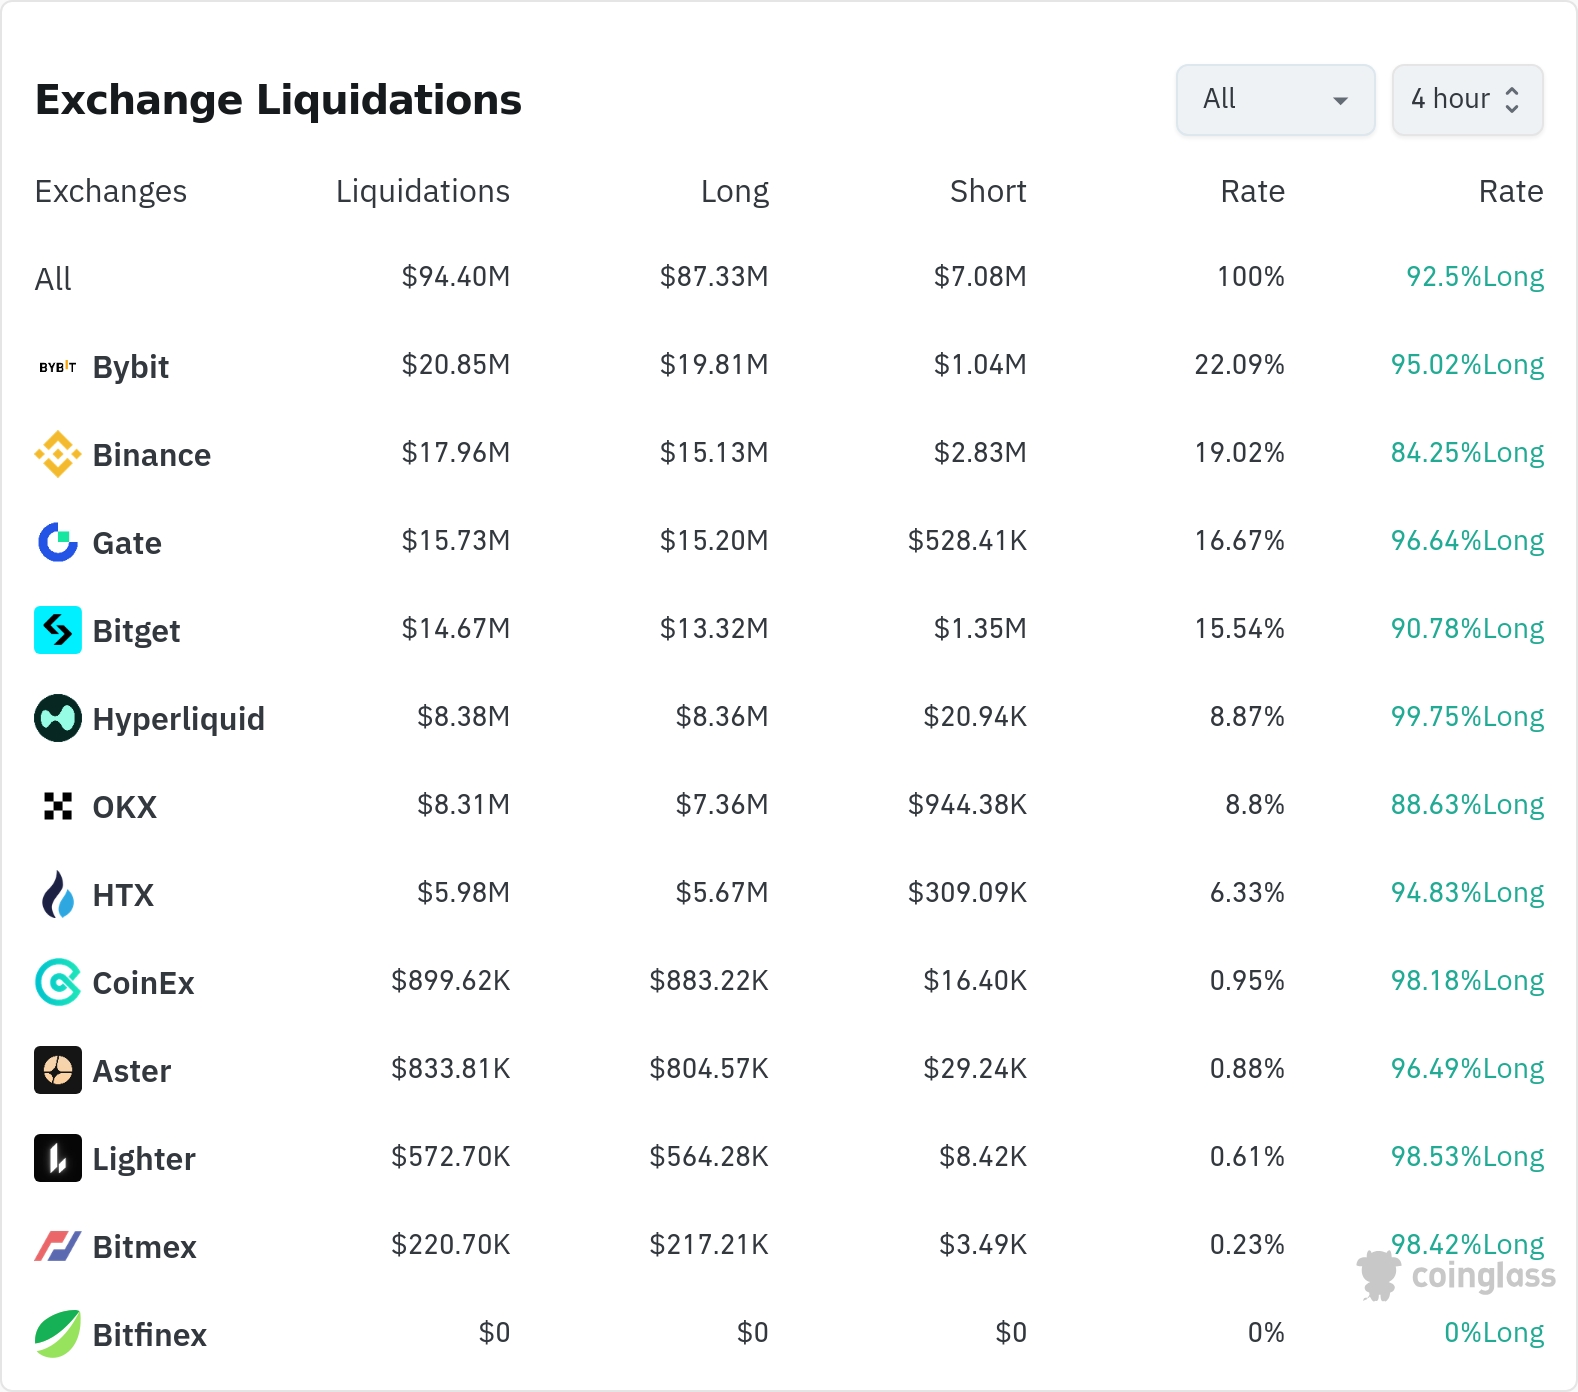This screenshot has height=1392, width=1578.
Task: Click the Lighter logo icon
Action: click(x=58, y=1158)
